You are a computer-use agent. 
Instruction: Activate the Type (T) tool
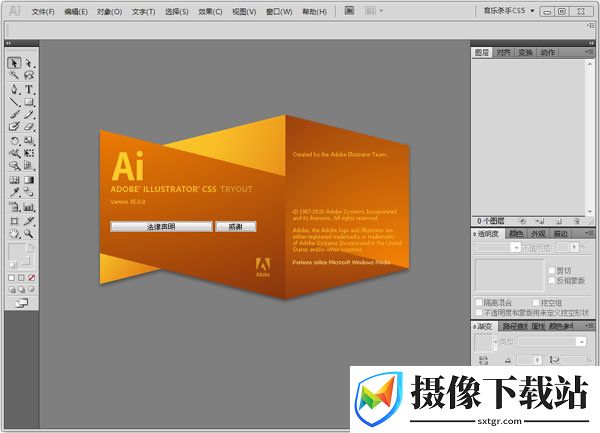click(29, 90)
